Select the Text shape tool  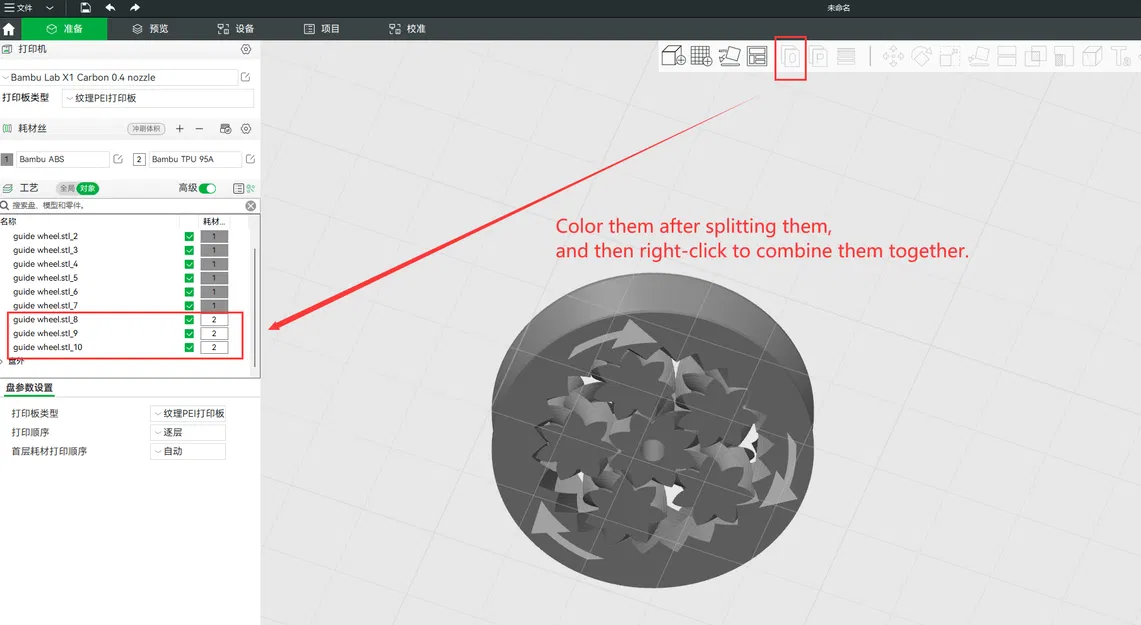(1120, 56)
